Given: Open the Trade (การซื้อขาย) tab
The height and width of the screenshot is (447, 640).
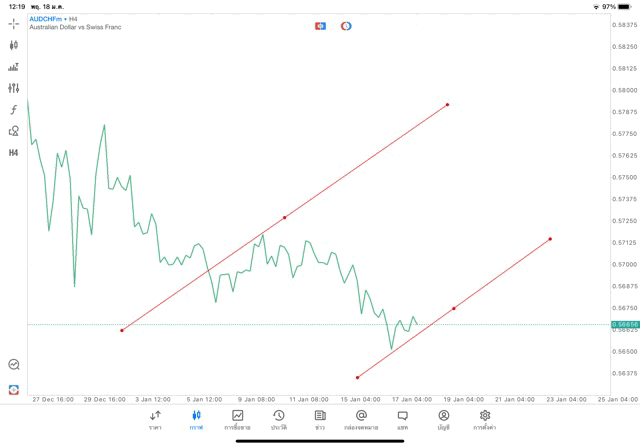Looking at the screenshot, I should 237,420.
